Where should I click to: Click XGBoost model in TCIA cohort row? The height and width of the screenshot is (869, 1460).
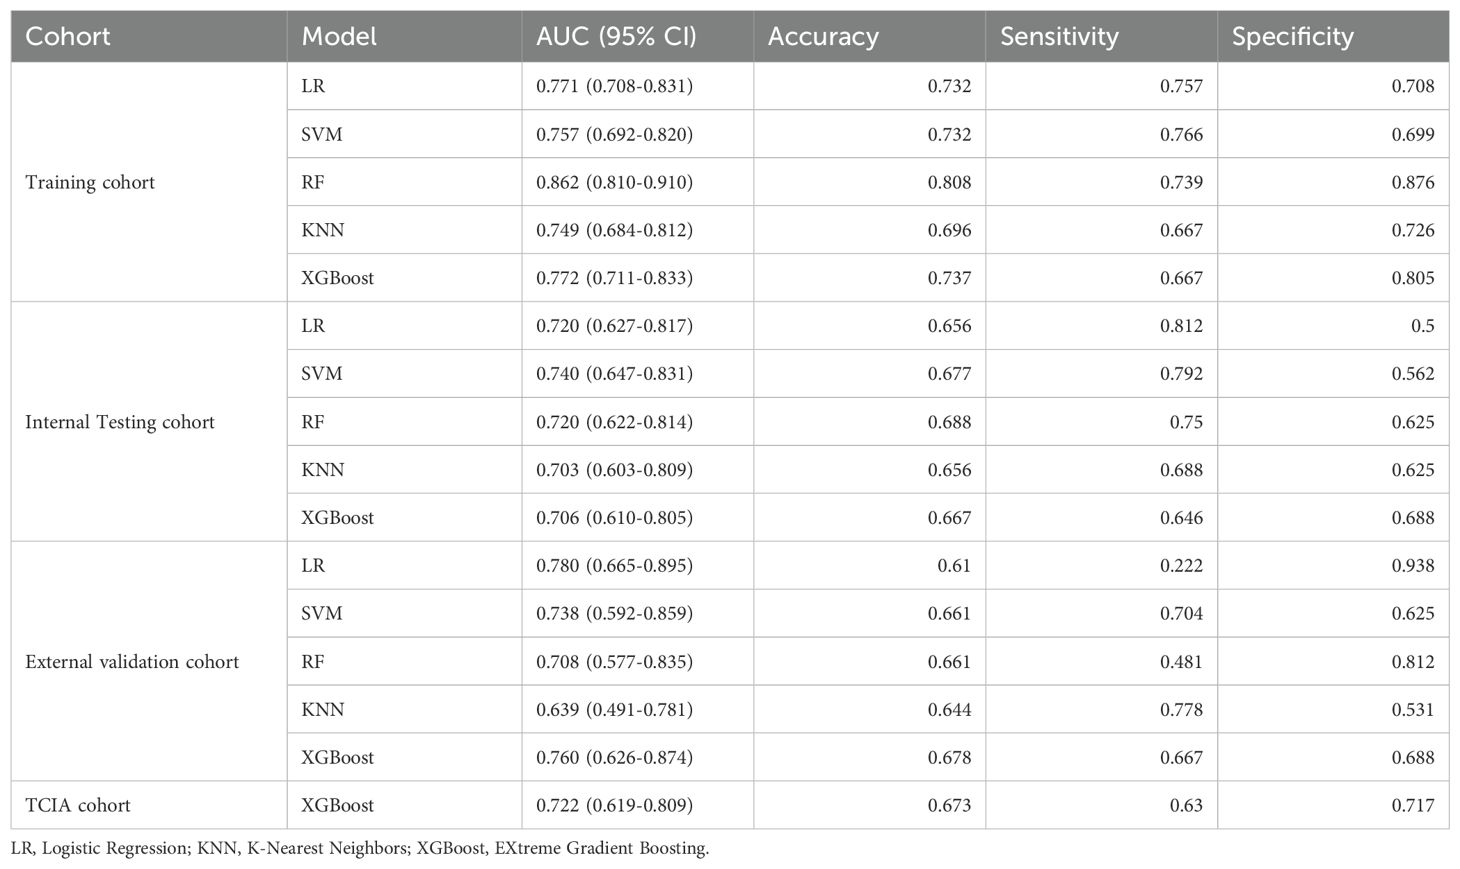tap(338, 806)
